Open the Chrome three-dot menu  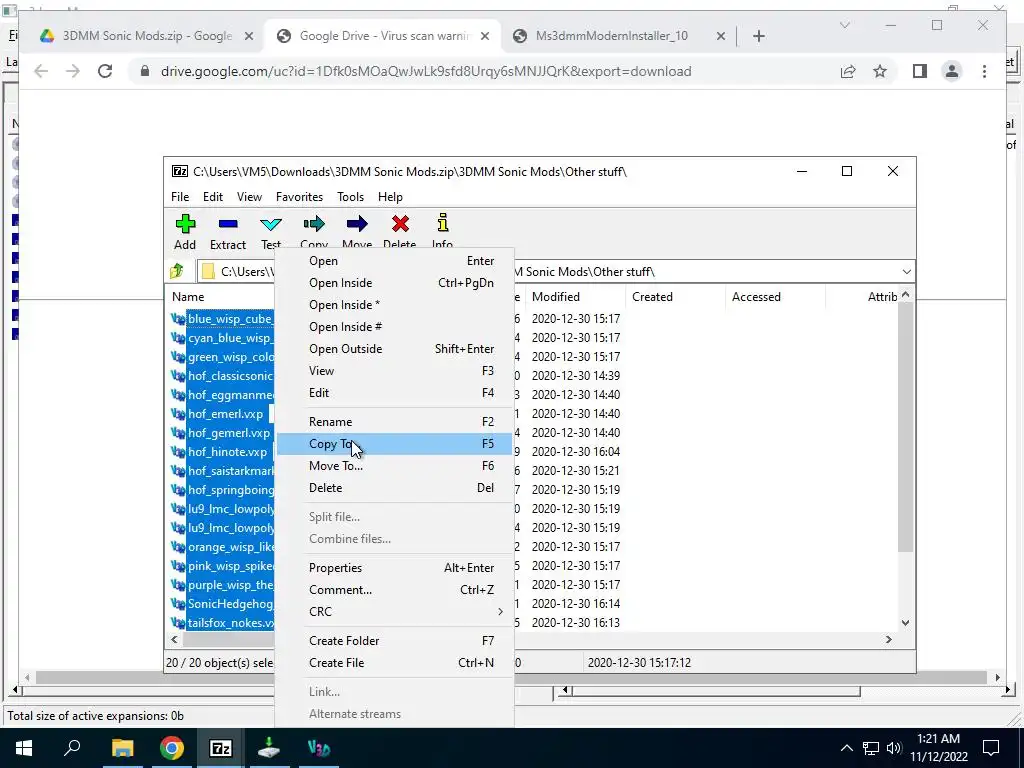click(984, 71)
